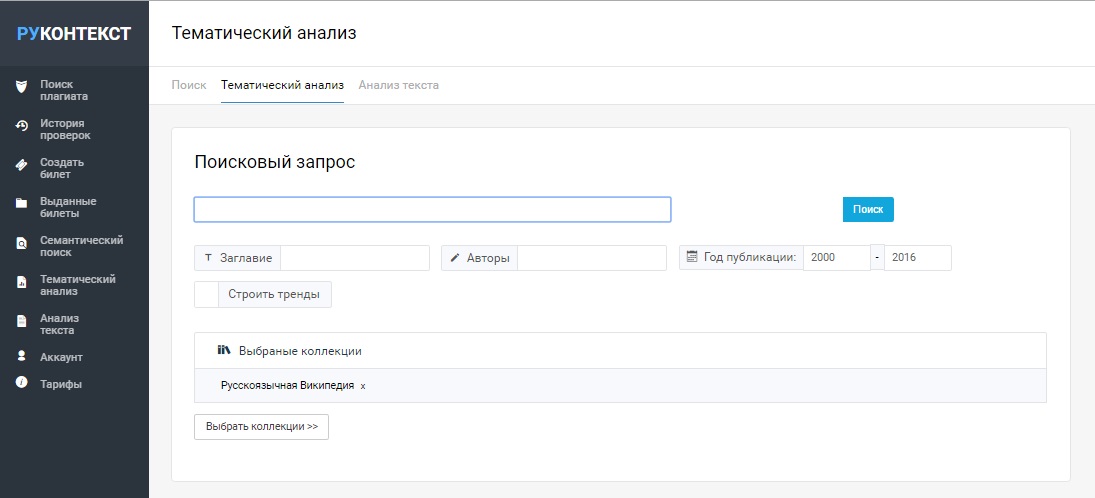Click the Авторы input field
Viewport: 1095px width, 498px height.
pyautogui.click(x=592, y=258)
